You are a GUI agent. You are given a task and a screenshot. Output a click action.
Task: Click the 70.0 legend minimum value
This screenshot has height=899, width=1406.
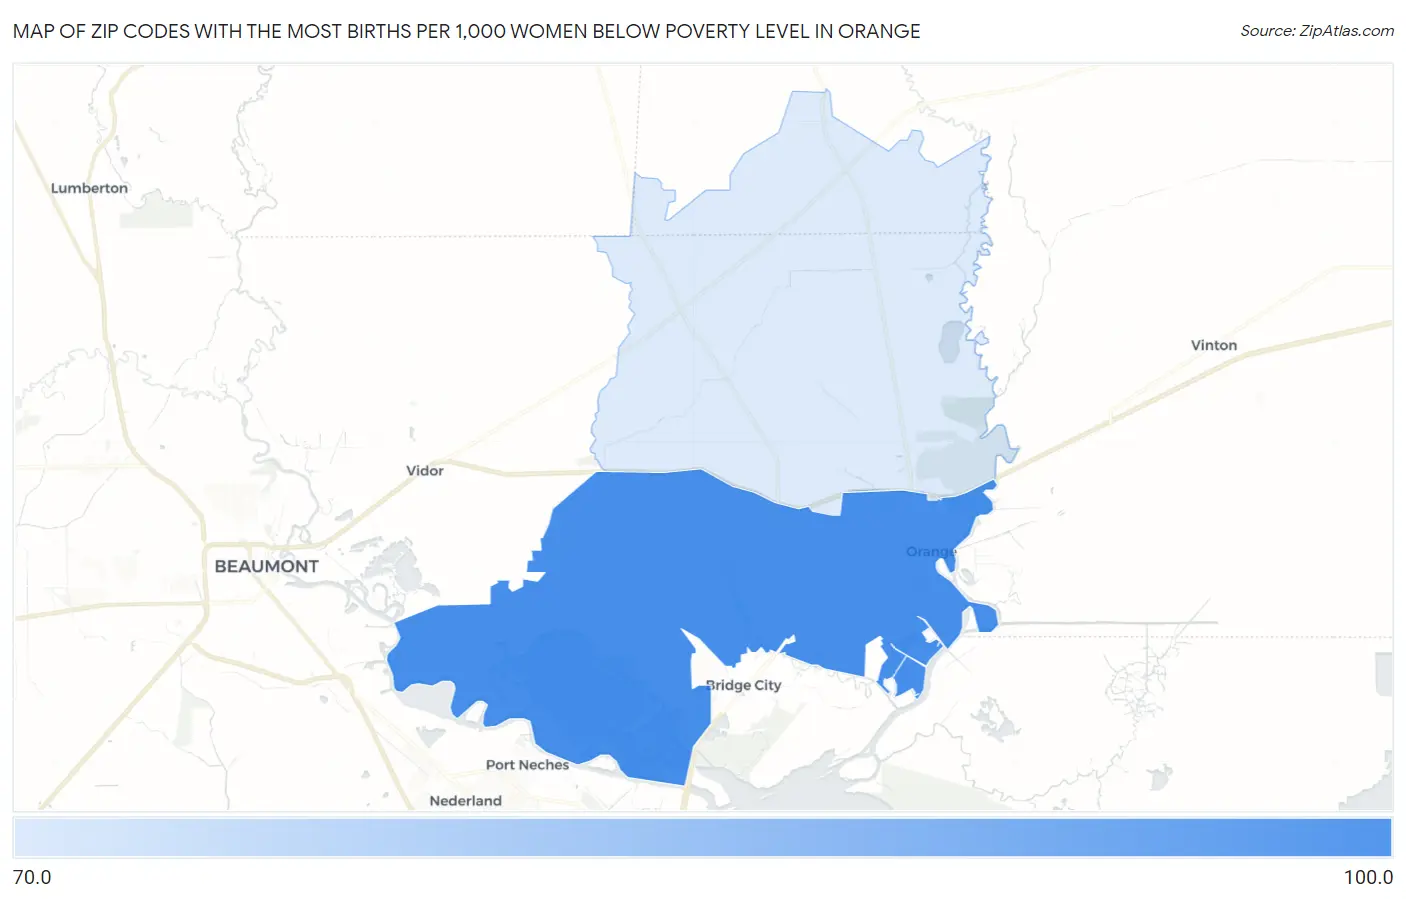coord(32,877)
